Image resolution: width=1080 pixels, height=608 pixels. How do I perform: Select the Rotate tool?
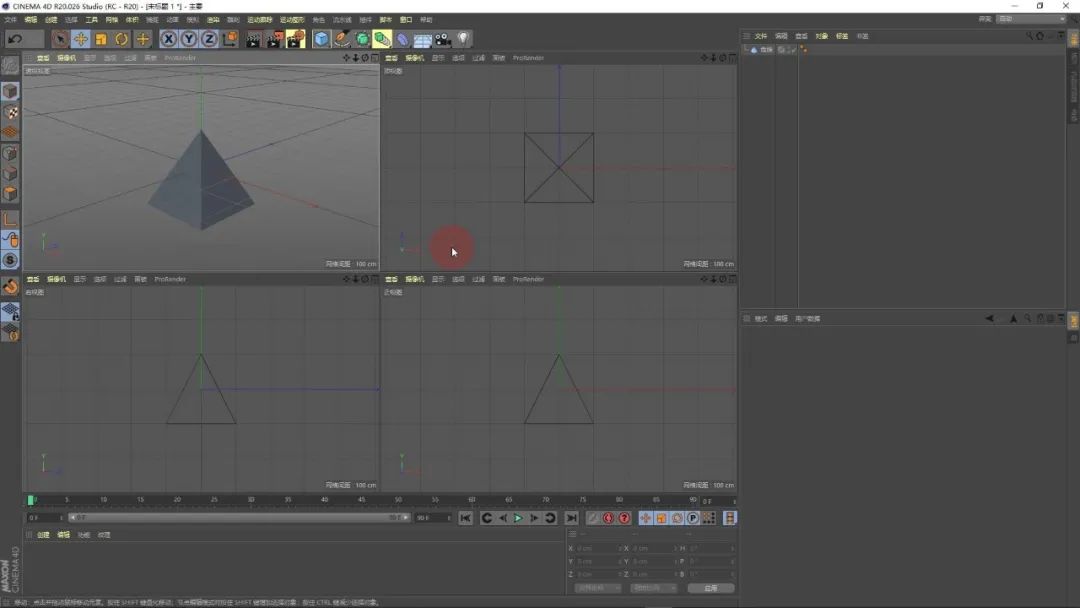pos(122,39)
